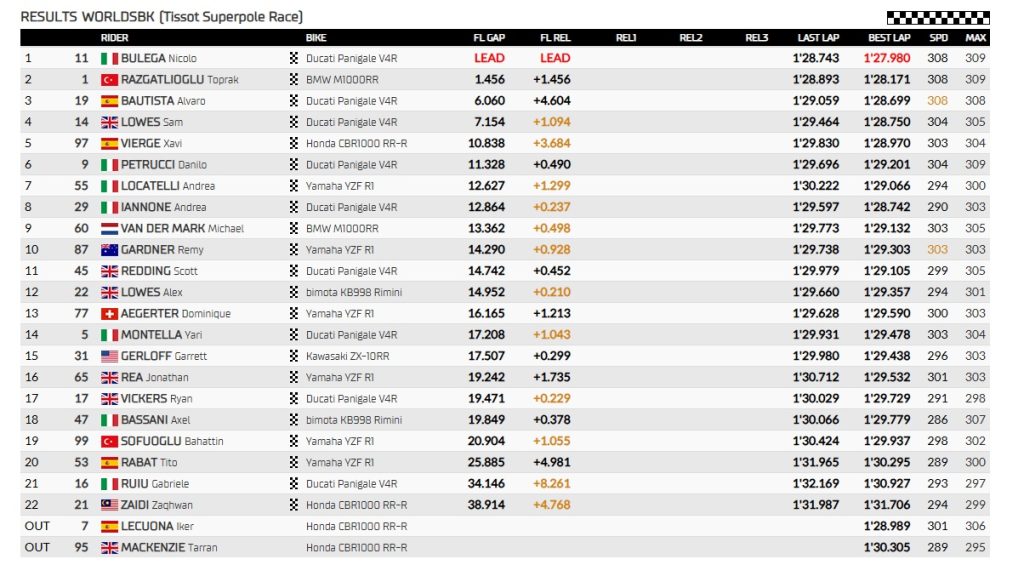This screenshot has width=1024, height=582.
Task: Click the Italian flag beside Bulega Nicolo
Action: click(109, 58)
